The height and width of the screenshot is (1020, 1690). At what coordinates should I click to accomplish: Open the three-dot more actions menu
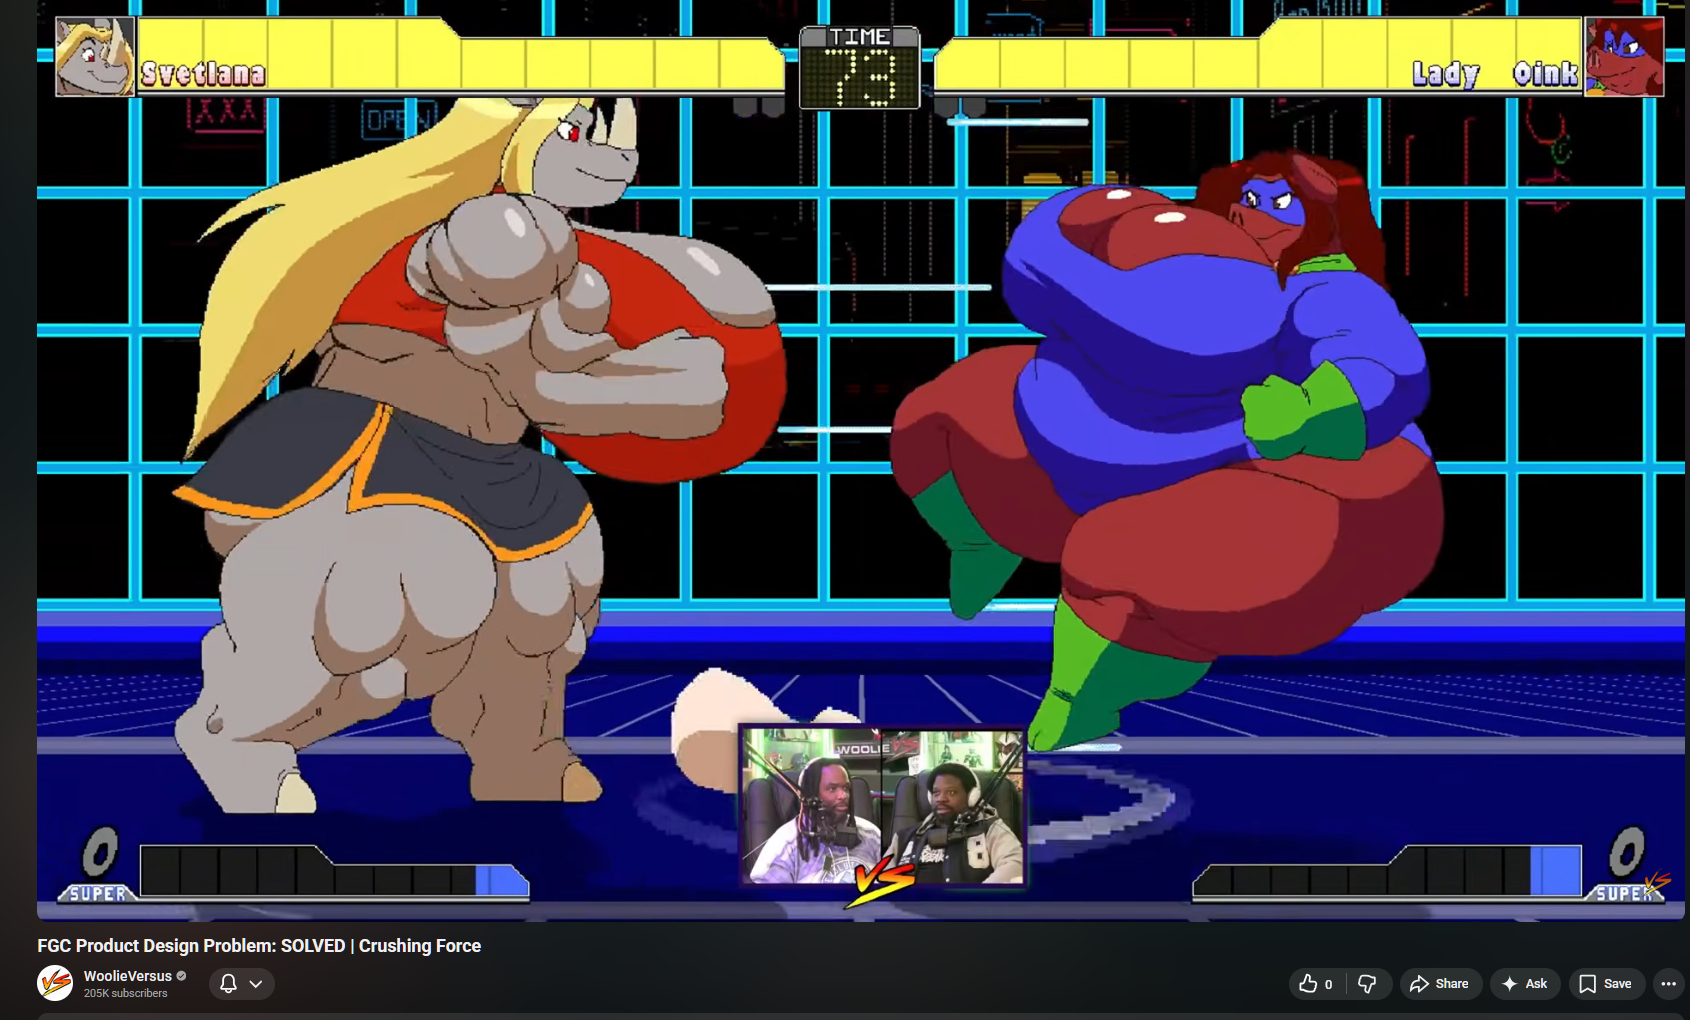click(1668, 984)
